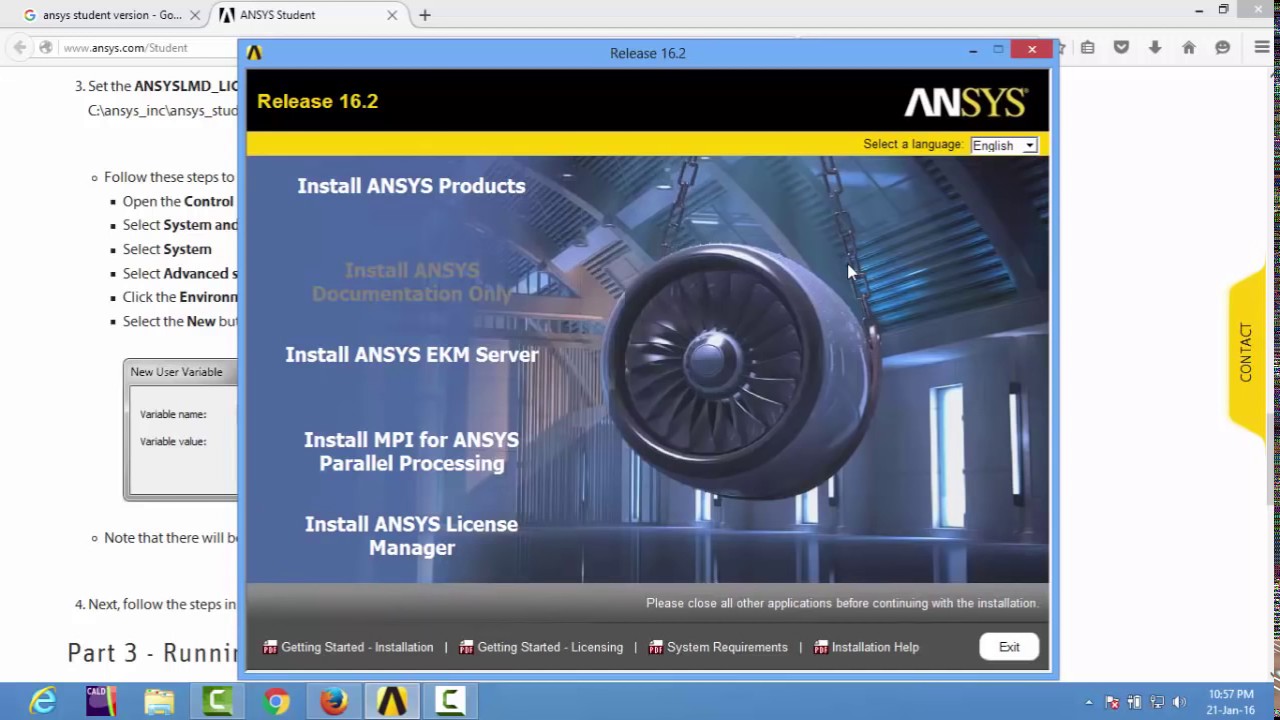Open Firefox bookmarks list icon
The width and height of the screenshot is (1280, 720).
pyautogui.click(x=1088, y=47)
